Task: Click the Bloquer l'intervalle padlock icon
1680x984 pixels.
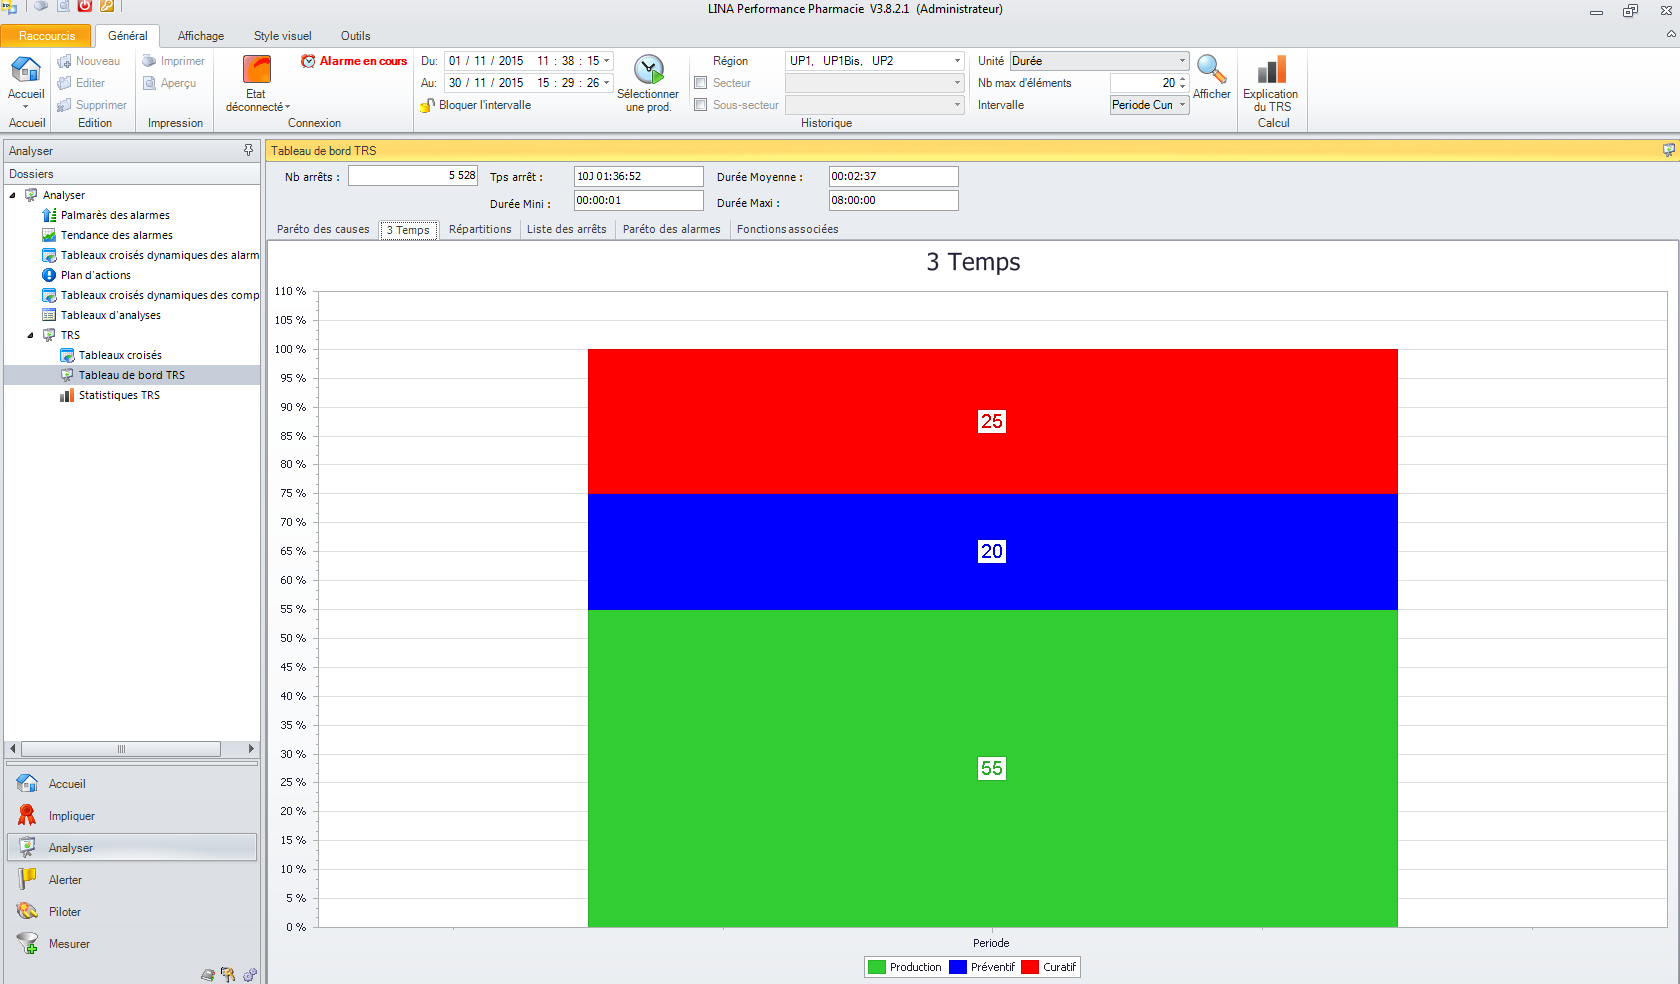Action: pyautogui.click(x=427, y=105)
